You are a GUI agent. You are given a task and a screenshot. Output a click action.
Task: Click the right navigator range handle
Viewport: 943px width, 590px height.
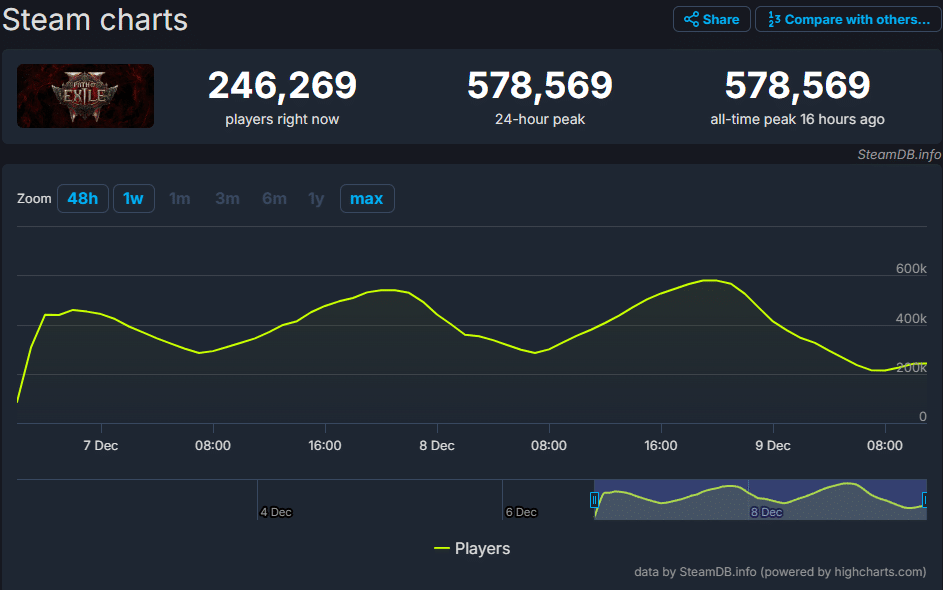click(x=925, y=500)
